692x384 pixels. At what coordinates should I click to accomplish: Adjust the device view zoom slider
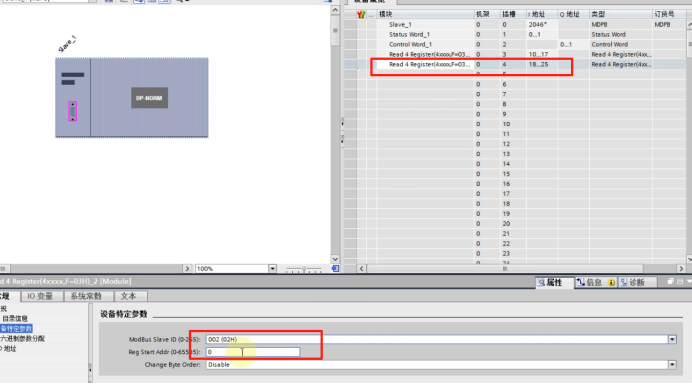[304, 269]
